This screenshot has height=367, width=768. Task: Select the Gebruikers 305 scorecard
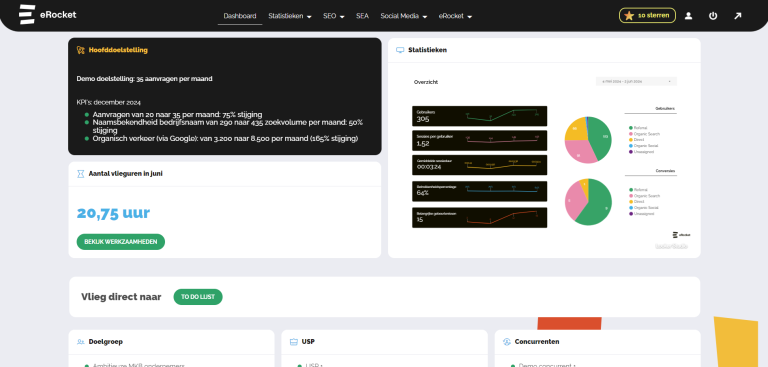pyautogui.click(x=480, y=116)
